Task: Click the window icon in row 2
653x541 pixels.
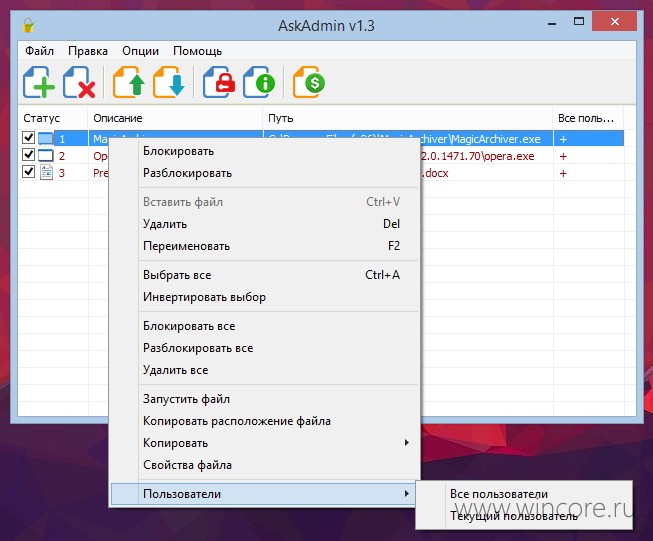Action: 46,156
